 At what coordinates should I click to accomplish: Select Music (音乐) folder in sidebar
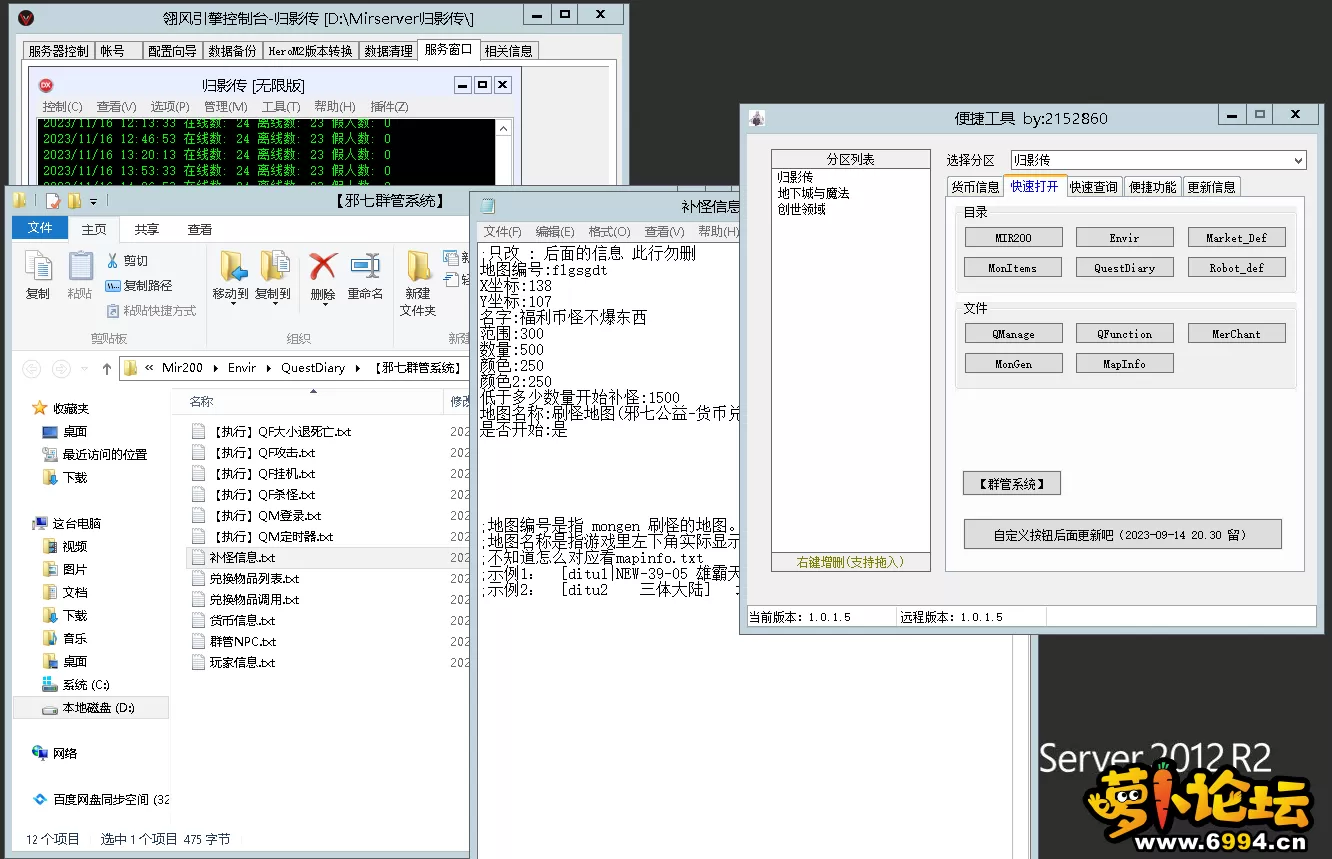pos(65,638)
